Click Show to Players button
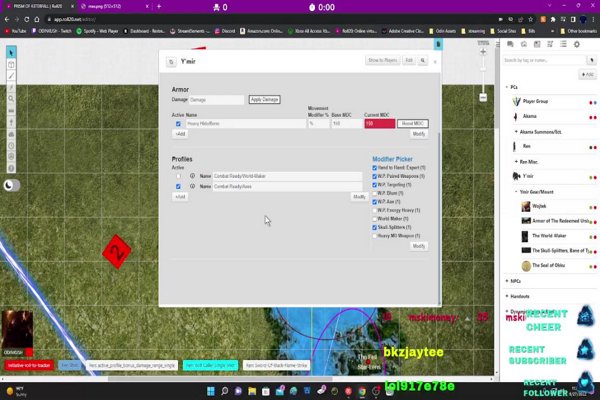Viewport: 600px width, 400px height. [383, 60]
